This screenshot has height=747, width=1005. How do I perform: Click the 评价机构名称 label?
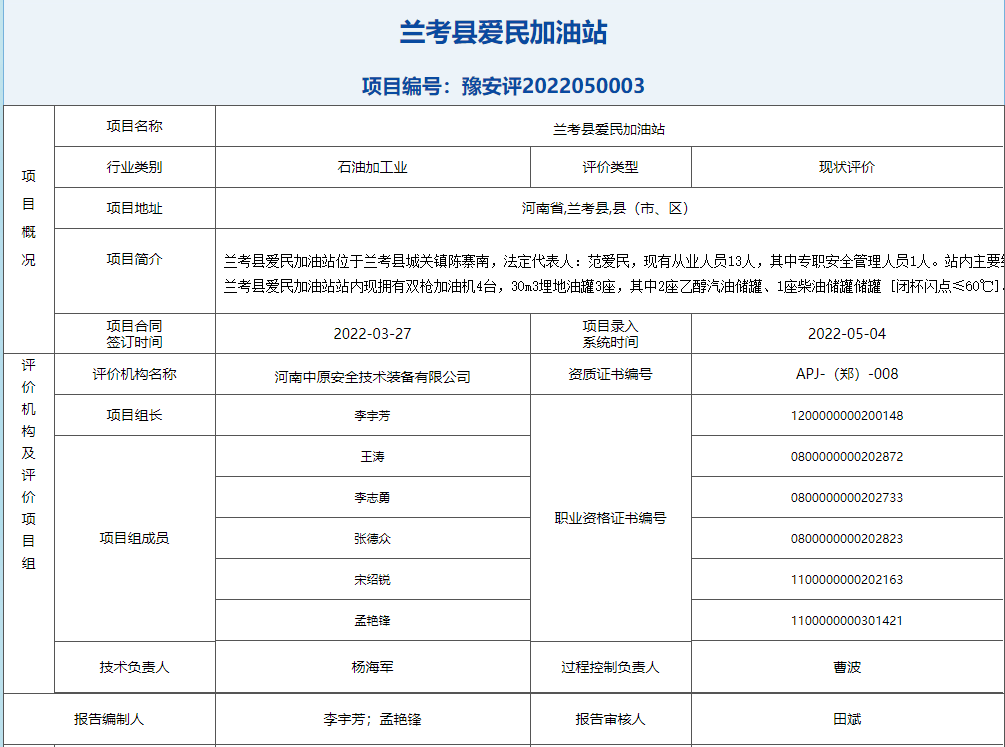pos(135,374)
